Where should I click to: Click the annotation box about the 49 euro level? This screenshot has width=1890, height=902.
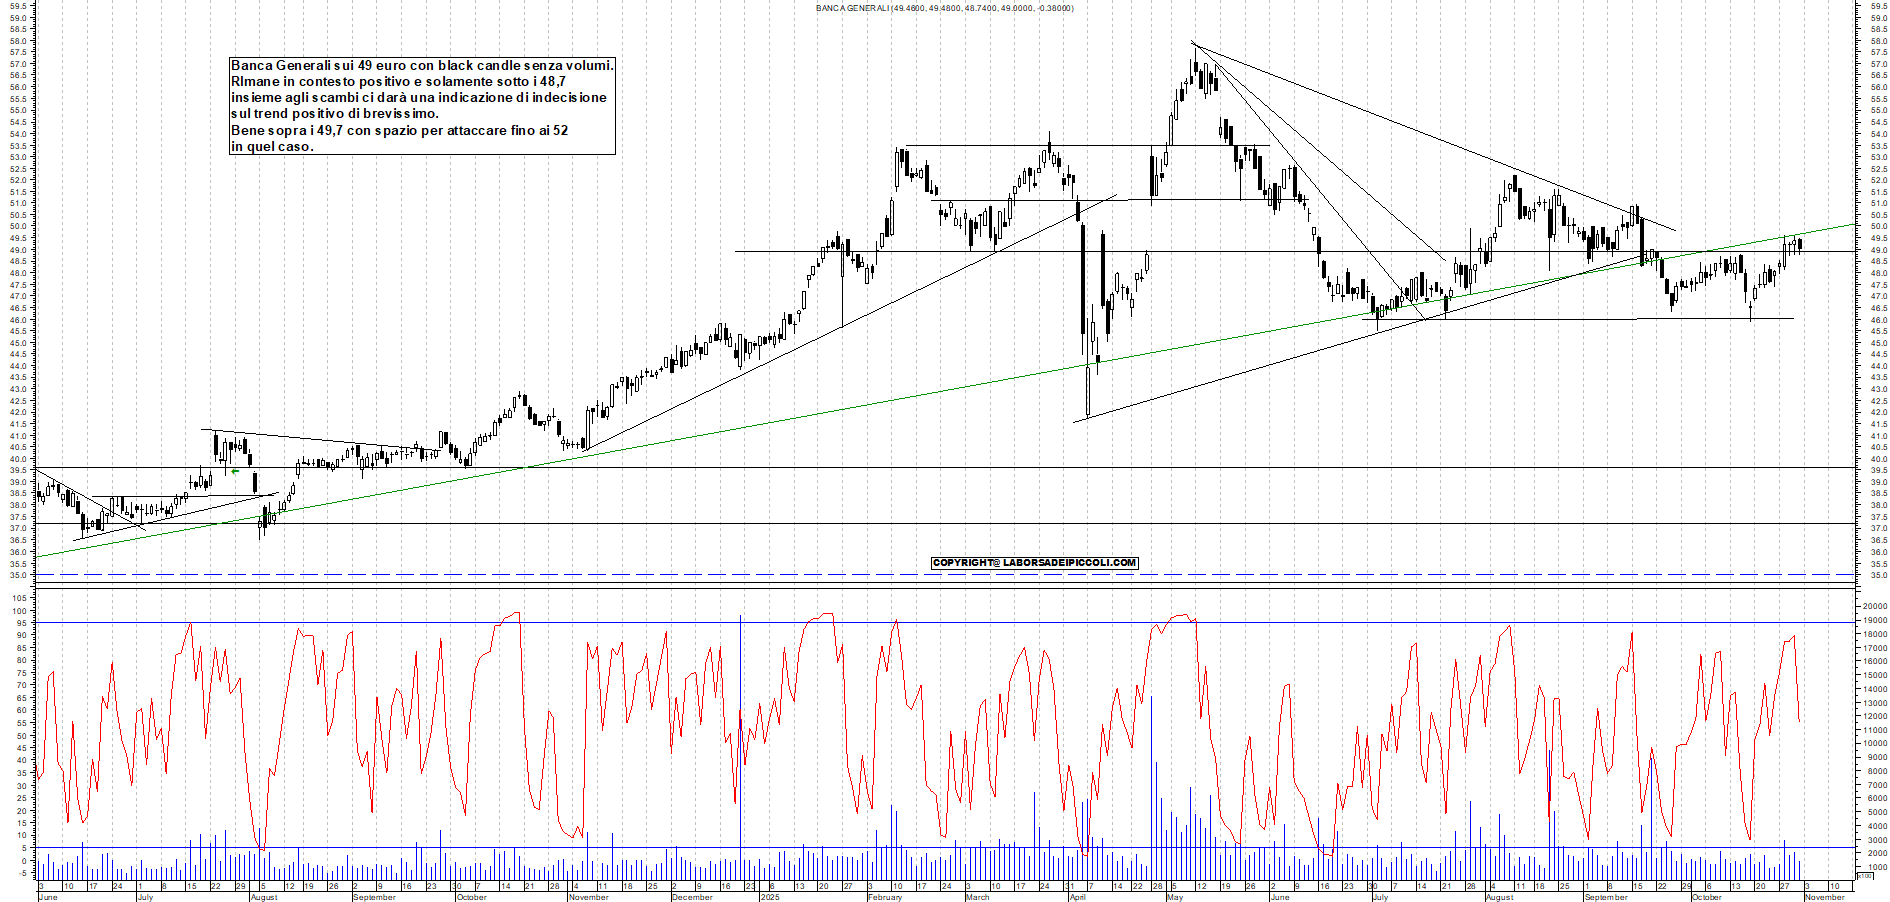click(x=420, y=105)
